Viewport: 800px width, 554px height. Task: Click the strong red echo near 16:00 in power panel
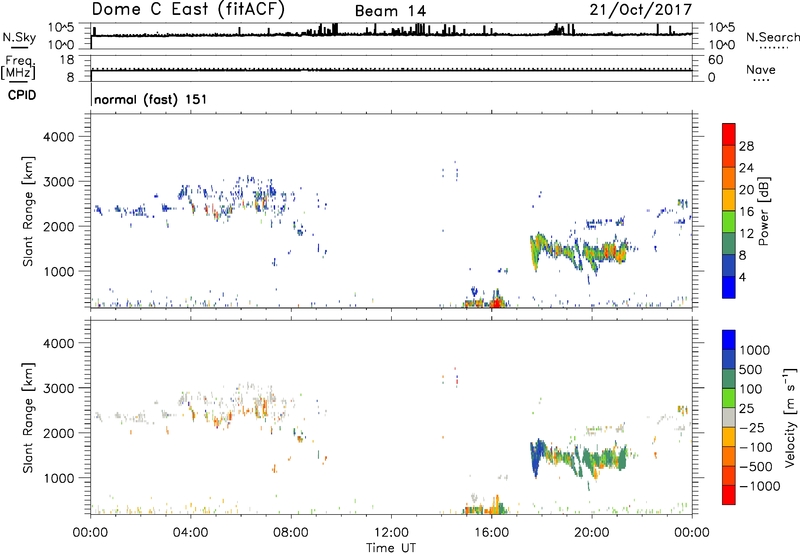(x=495, y=303)
